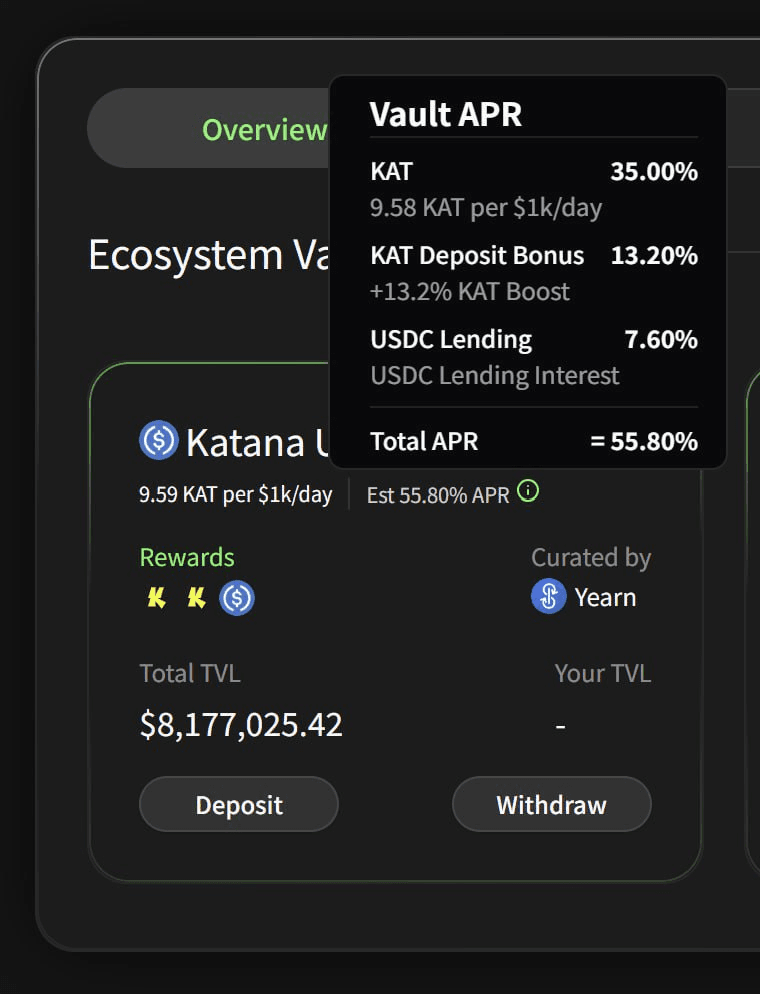Click the Yearn curator name

pyautogui.click(x=605, y=597)
